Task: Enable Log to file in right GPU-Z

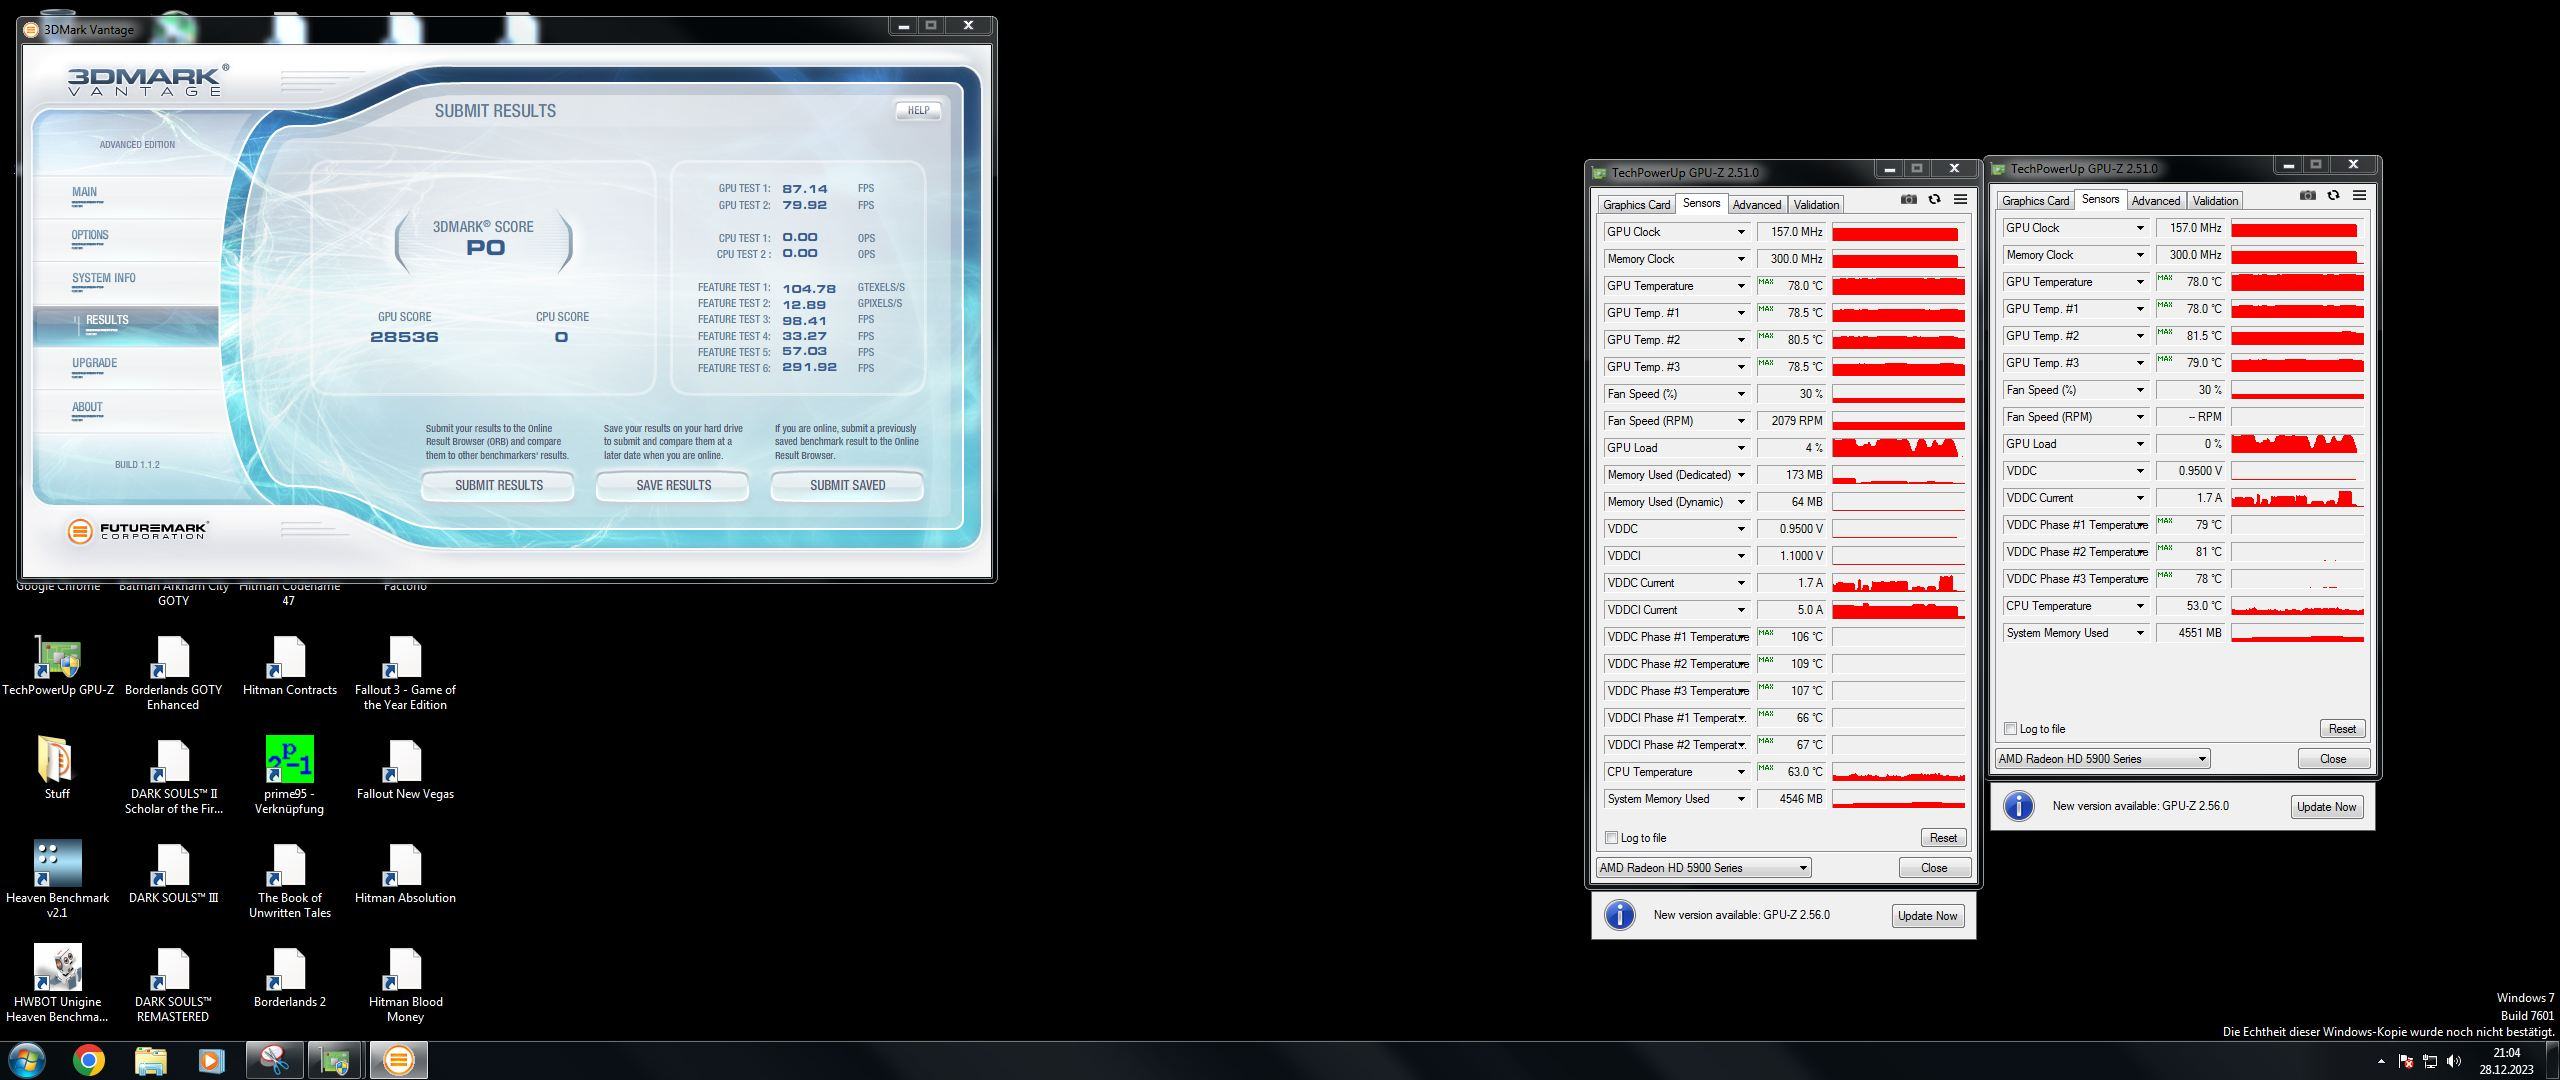Action: (x=2010, y=729)
